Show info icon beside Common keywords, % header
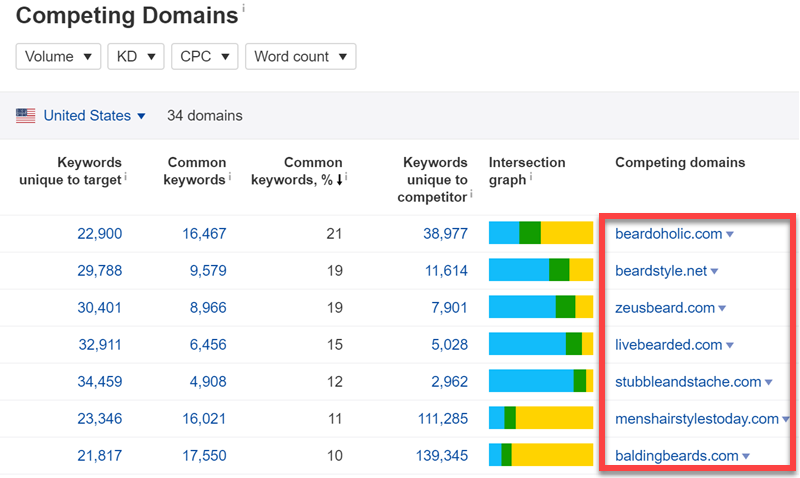The image size is (800, 478). coord(346,176)
